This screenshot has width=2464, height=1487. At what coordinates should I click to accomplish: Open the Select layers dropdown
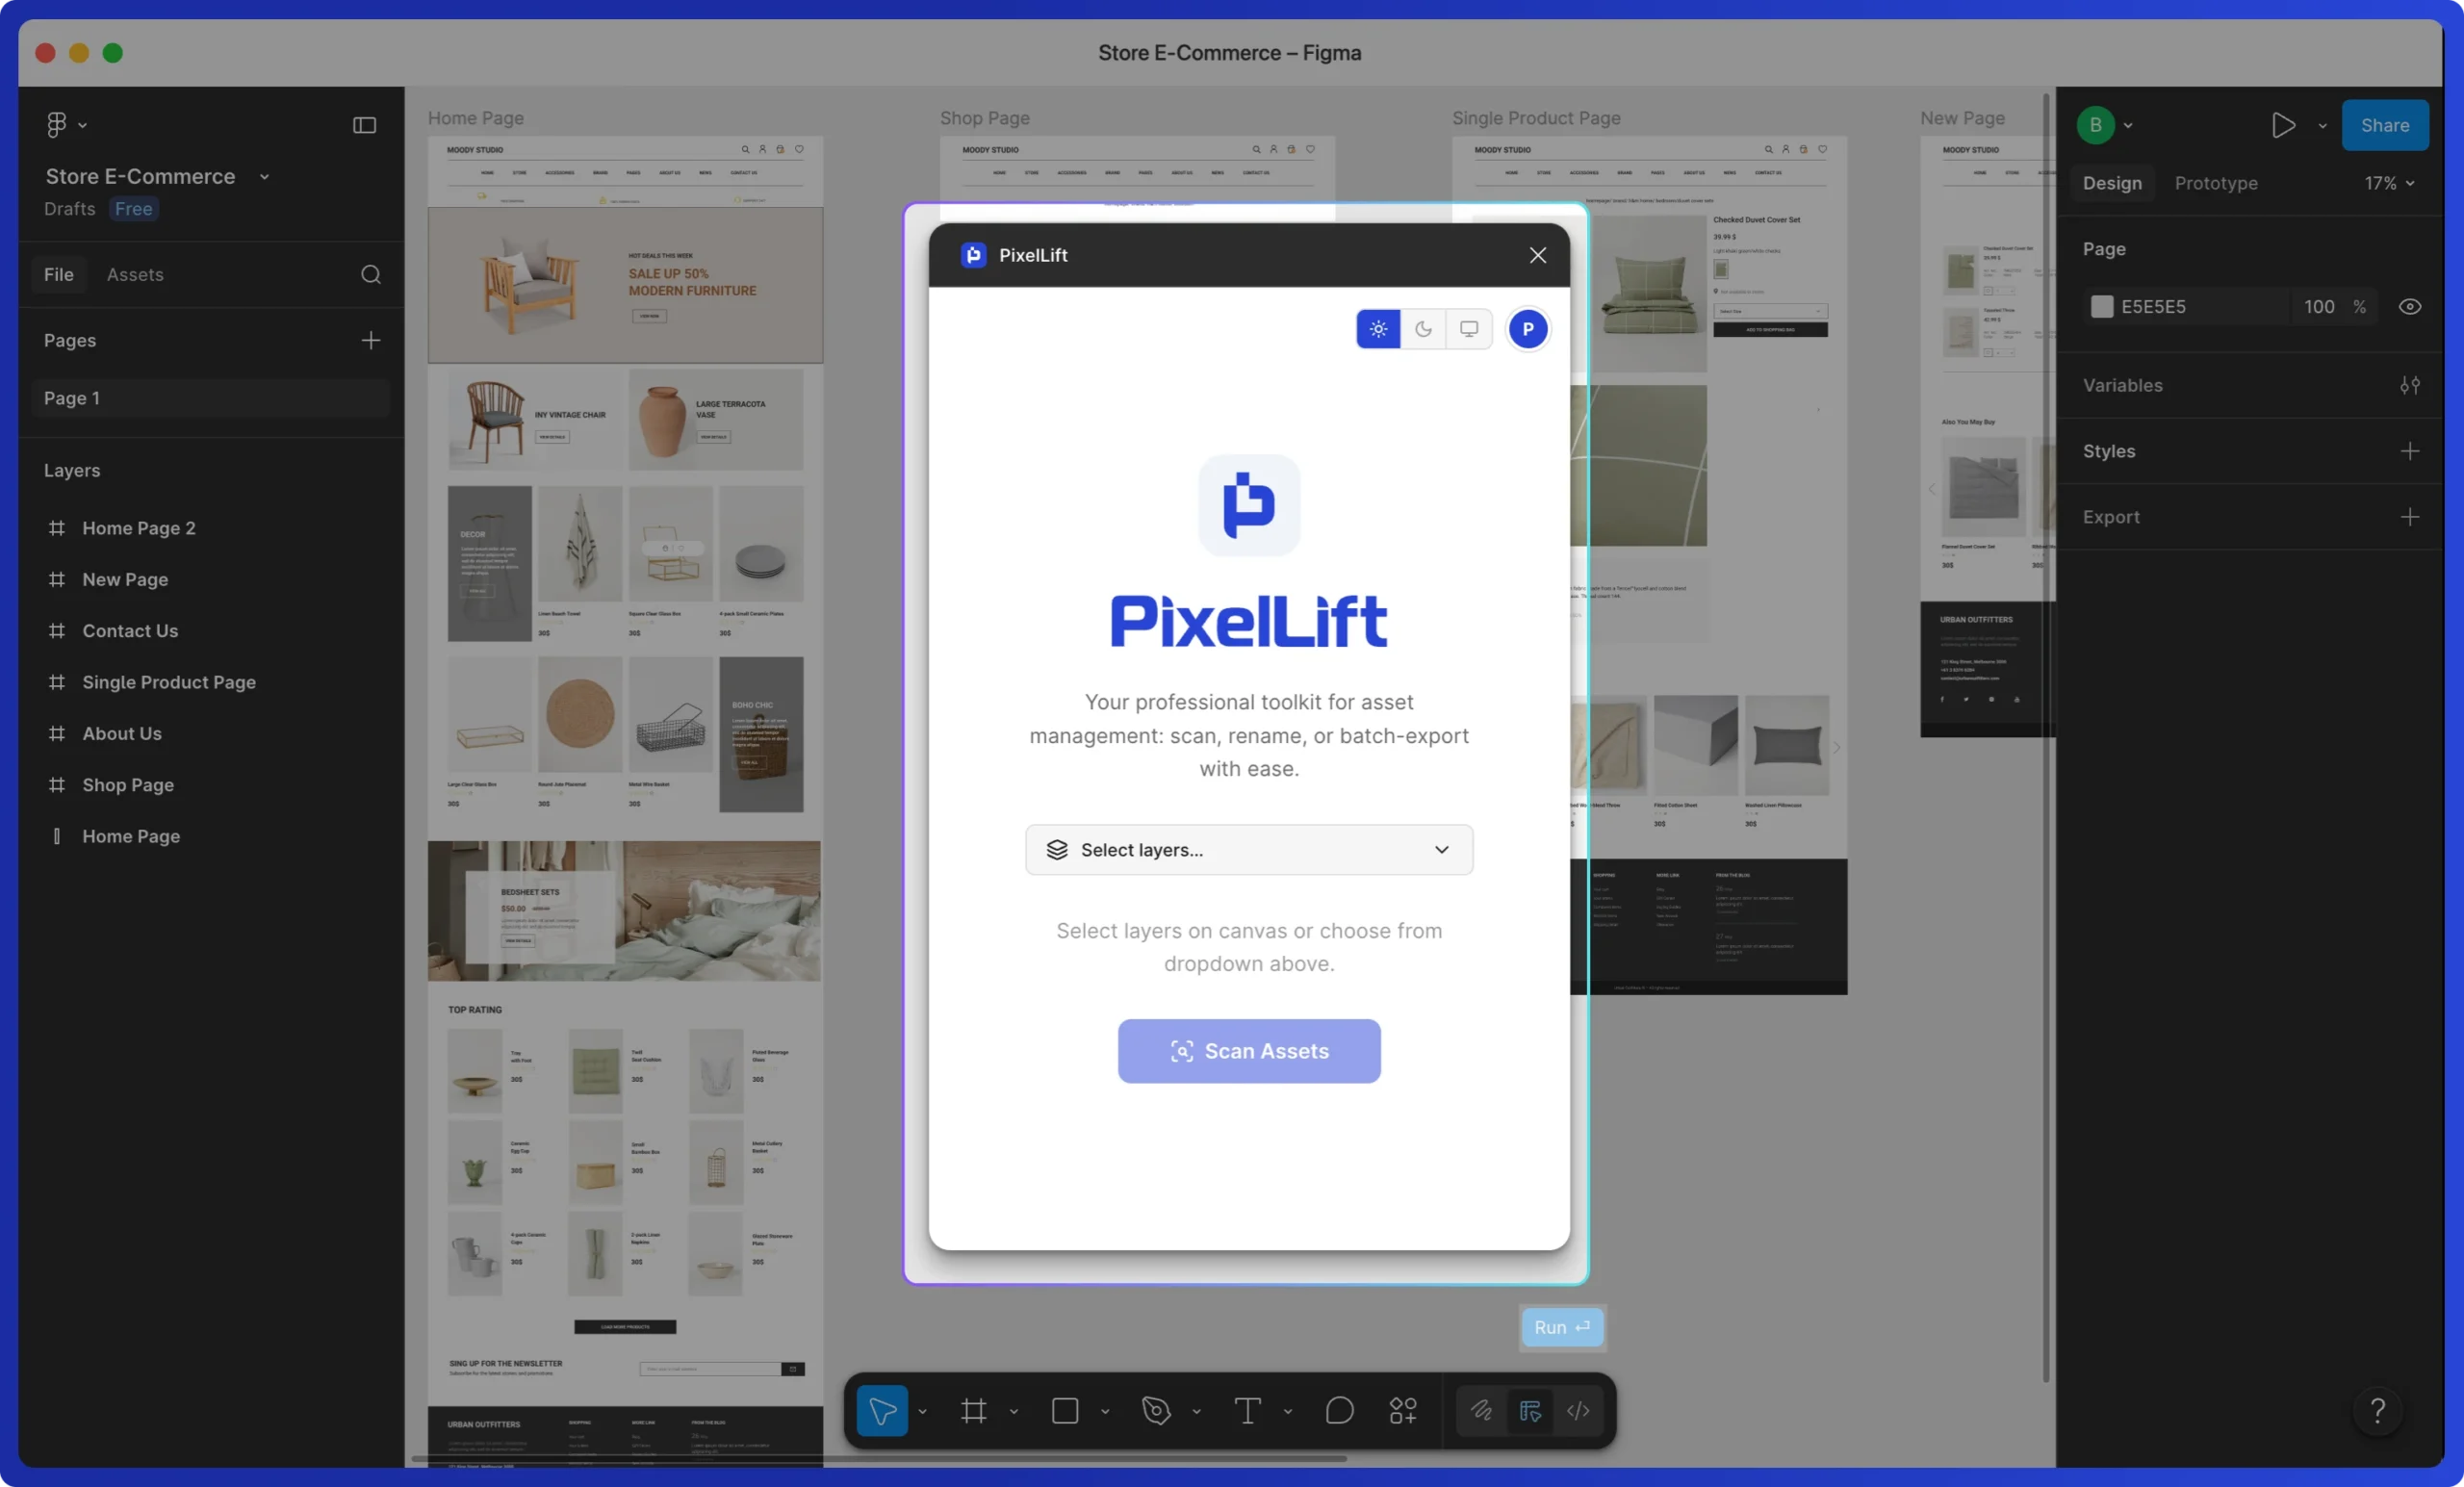pyautogui.click(x=1249, y=850)
